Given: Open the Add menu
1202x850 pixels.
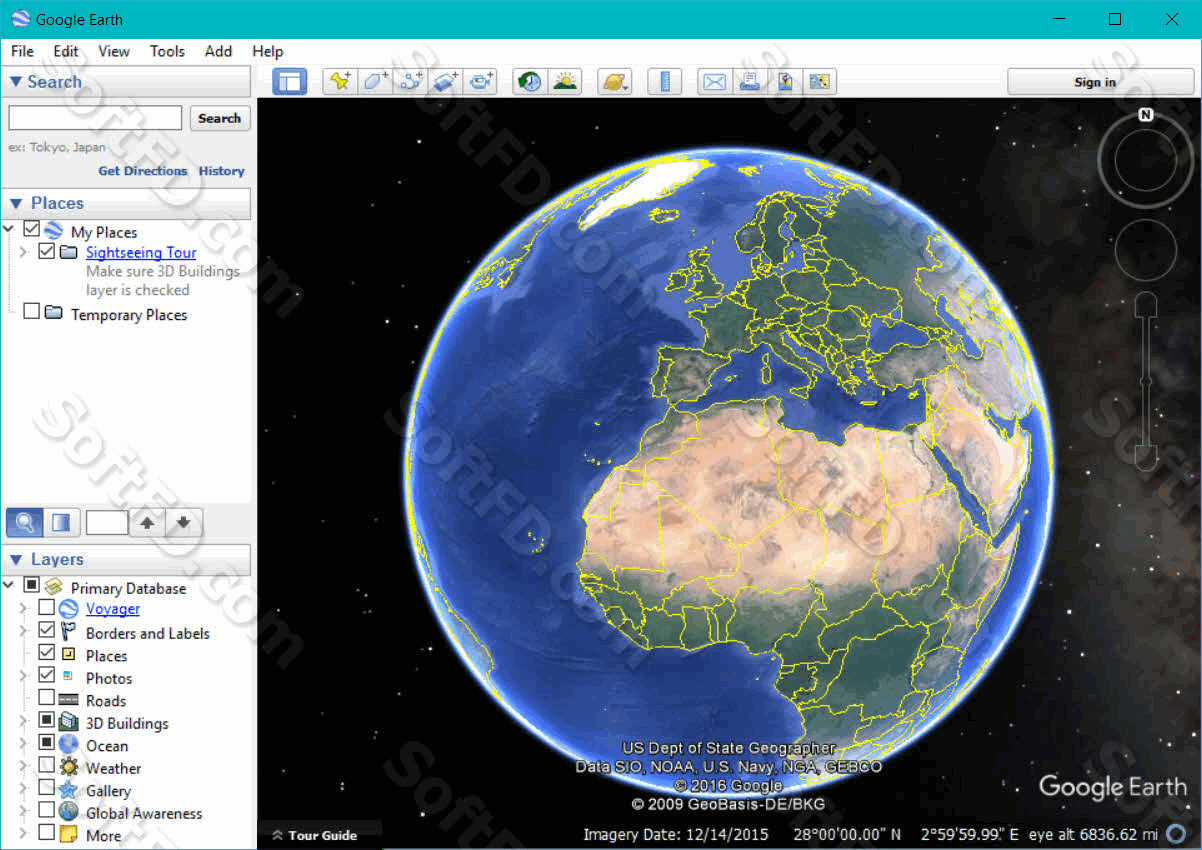Looking at the screenshot, I should pos(218,51).
